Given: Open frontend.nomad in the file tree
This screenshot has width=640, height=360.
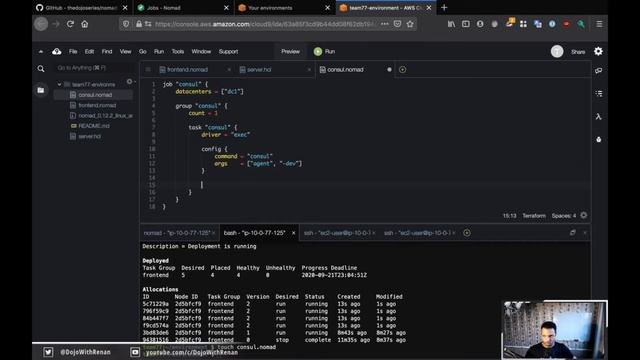Looking at the screenshot, I should (97, 105).
